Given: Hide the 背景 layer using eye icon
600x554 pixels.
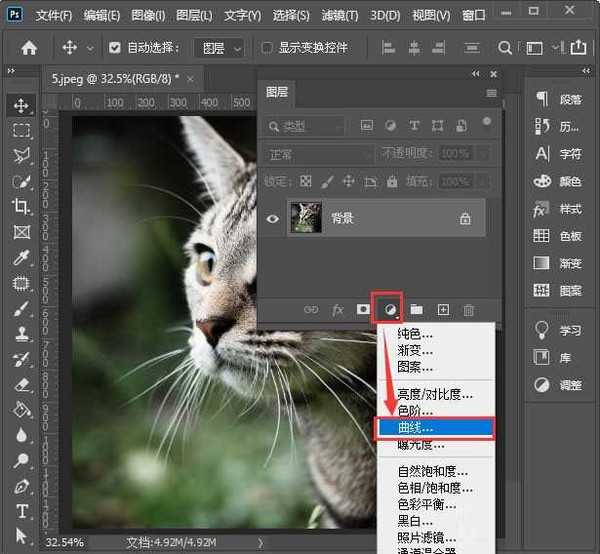Looking at the screenshot, I should [271, 218].
